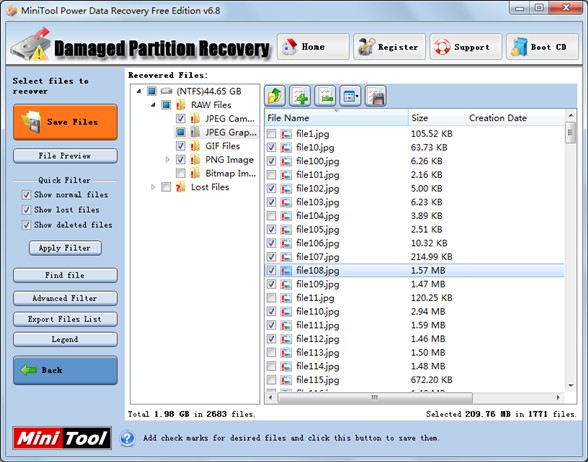Select the file115.jpg file name
Image resolution: width=588 pixels, height=462 pixels.
coord(318,380)
